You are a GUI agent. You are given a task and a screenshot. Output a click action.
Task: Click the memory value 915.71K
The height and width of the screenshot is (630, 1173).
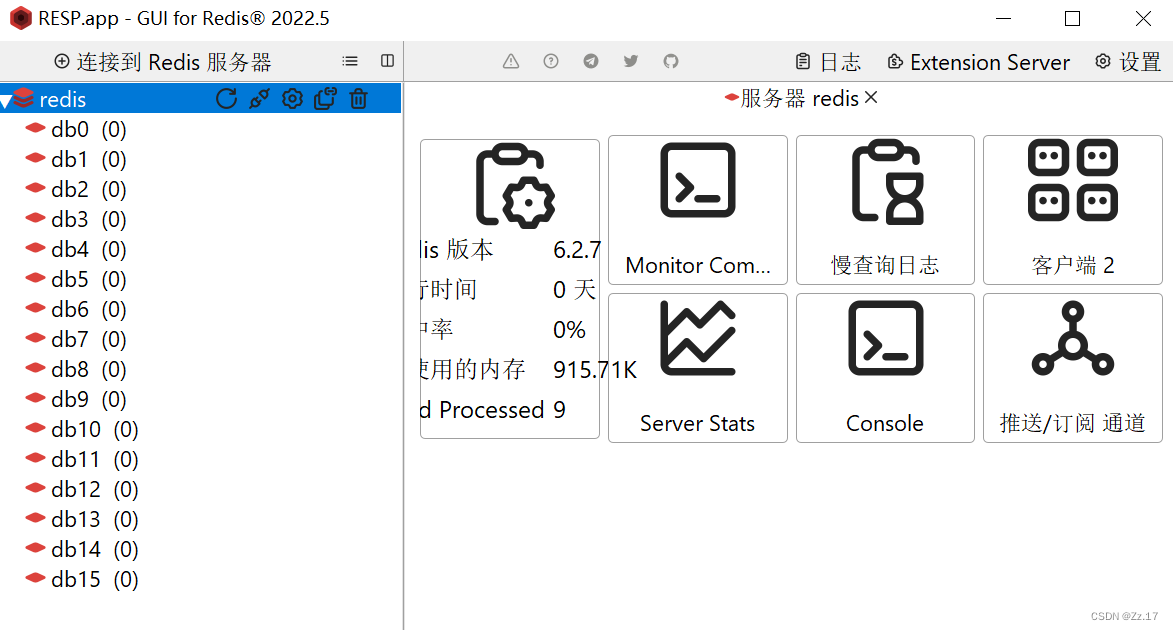tap(595, 370)
